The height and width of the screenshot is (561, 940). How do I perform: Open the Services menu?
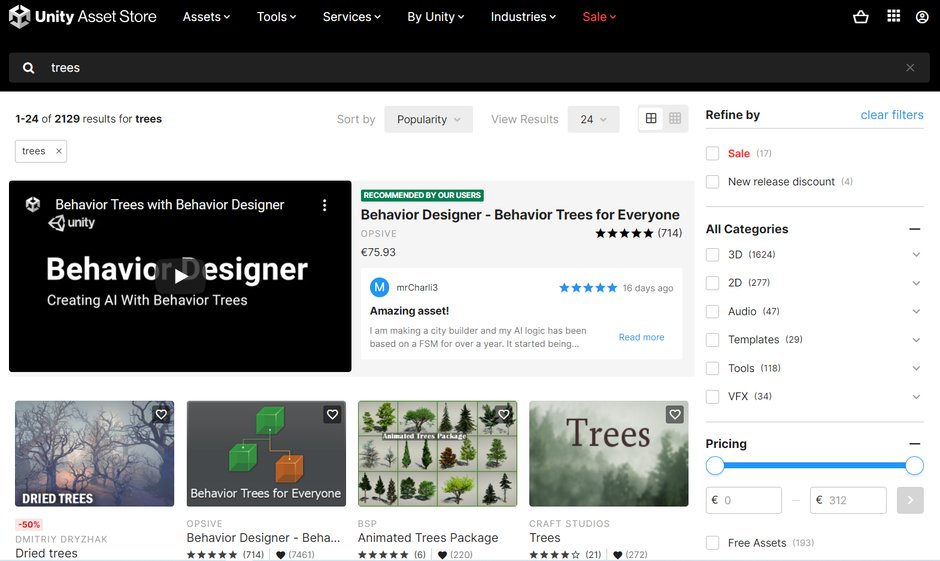(352, 17)
